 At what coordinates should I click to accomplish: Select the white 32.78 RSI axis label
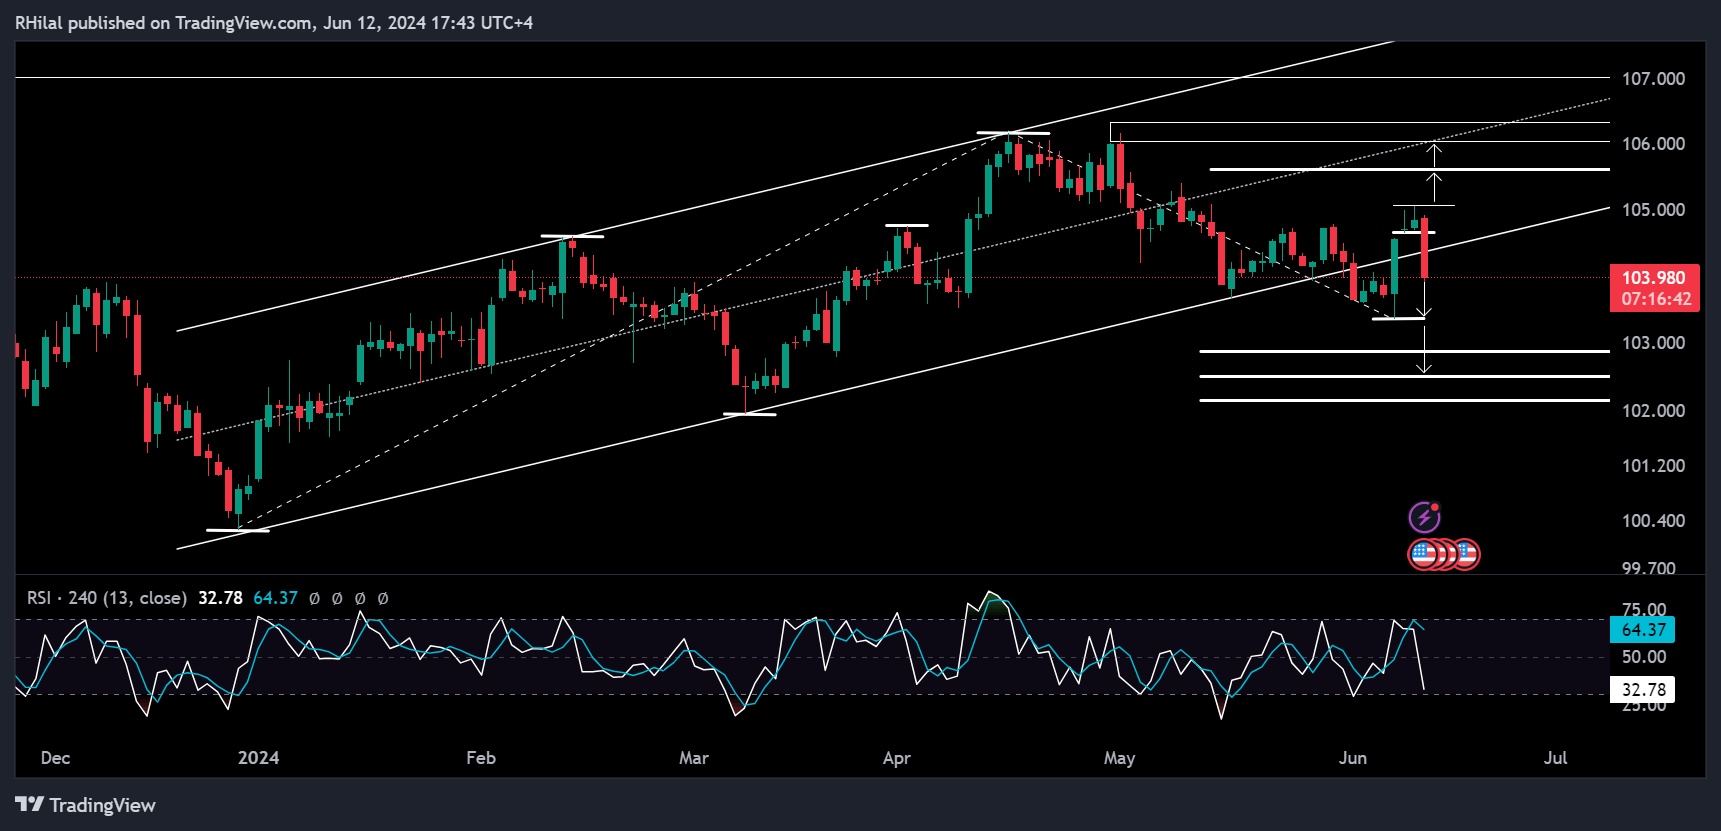pyautogui.click(x=1643, y=690)
